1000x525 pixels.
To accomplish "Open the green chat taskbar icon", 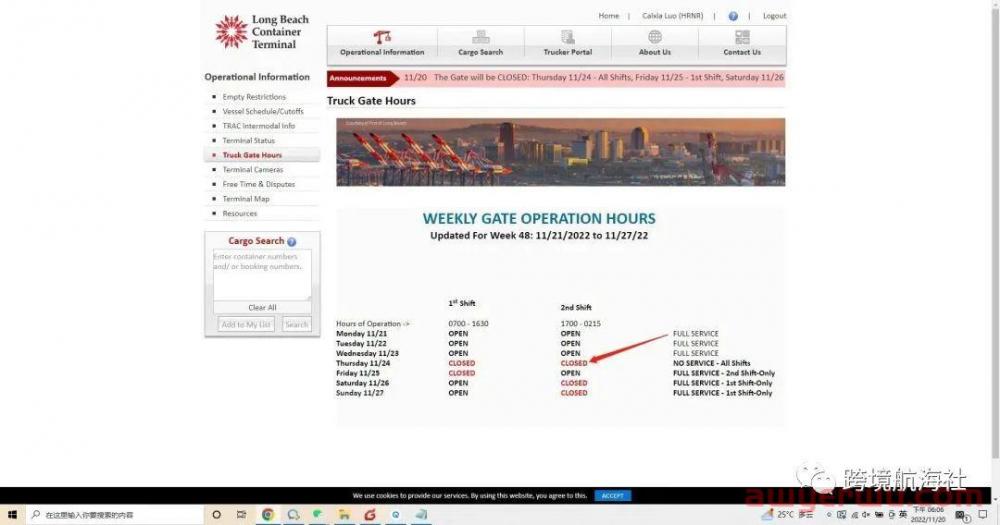I will (x=318, y=515).
